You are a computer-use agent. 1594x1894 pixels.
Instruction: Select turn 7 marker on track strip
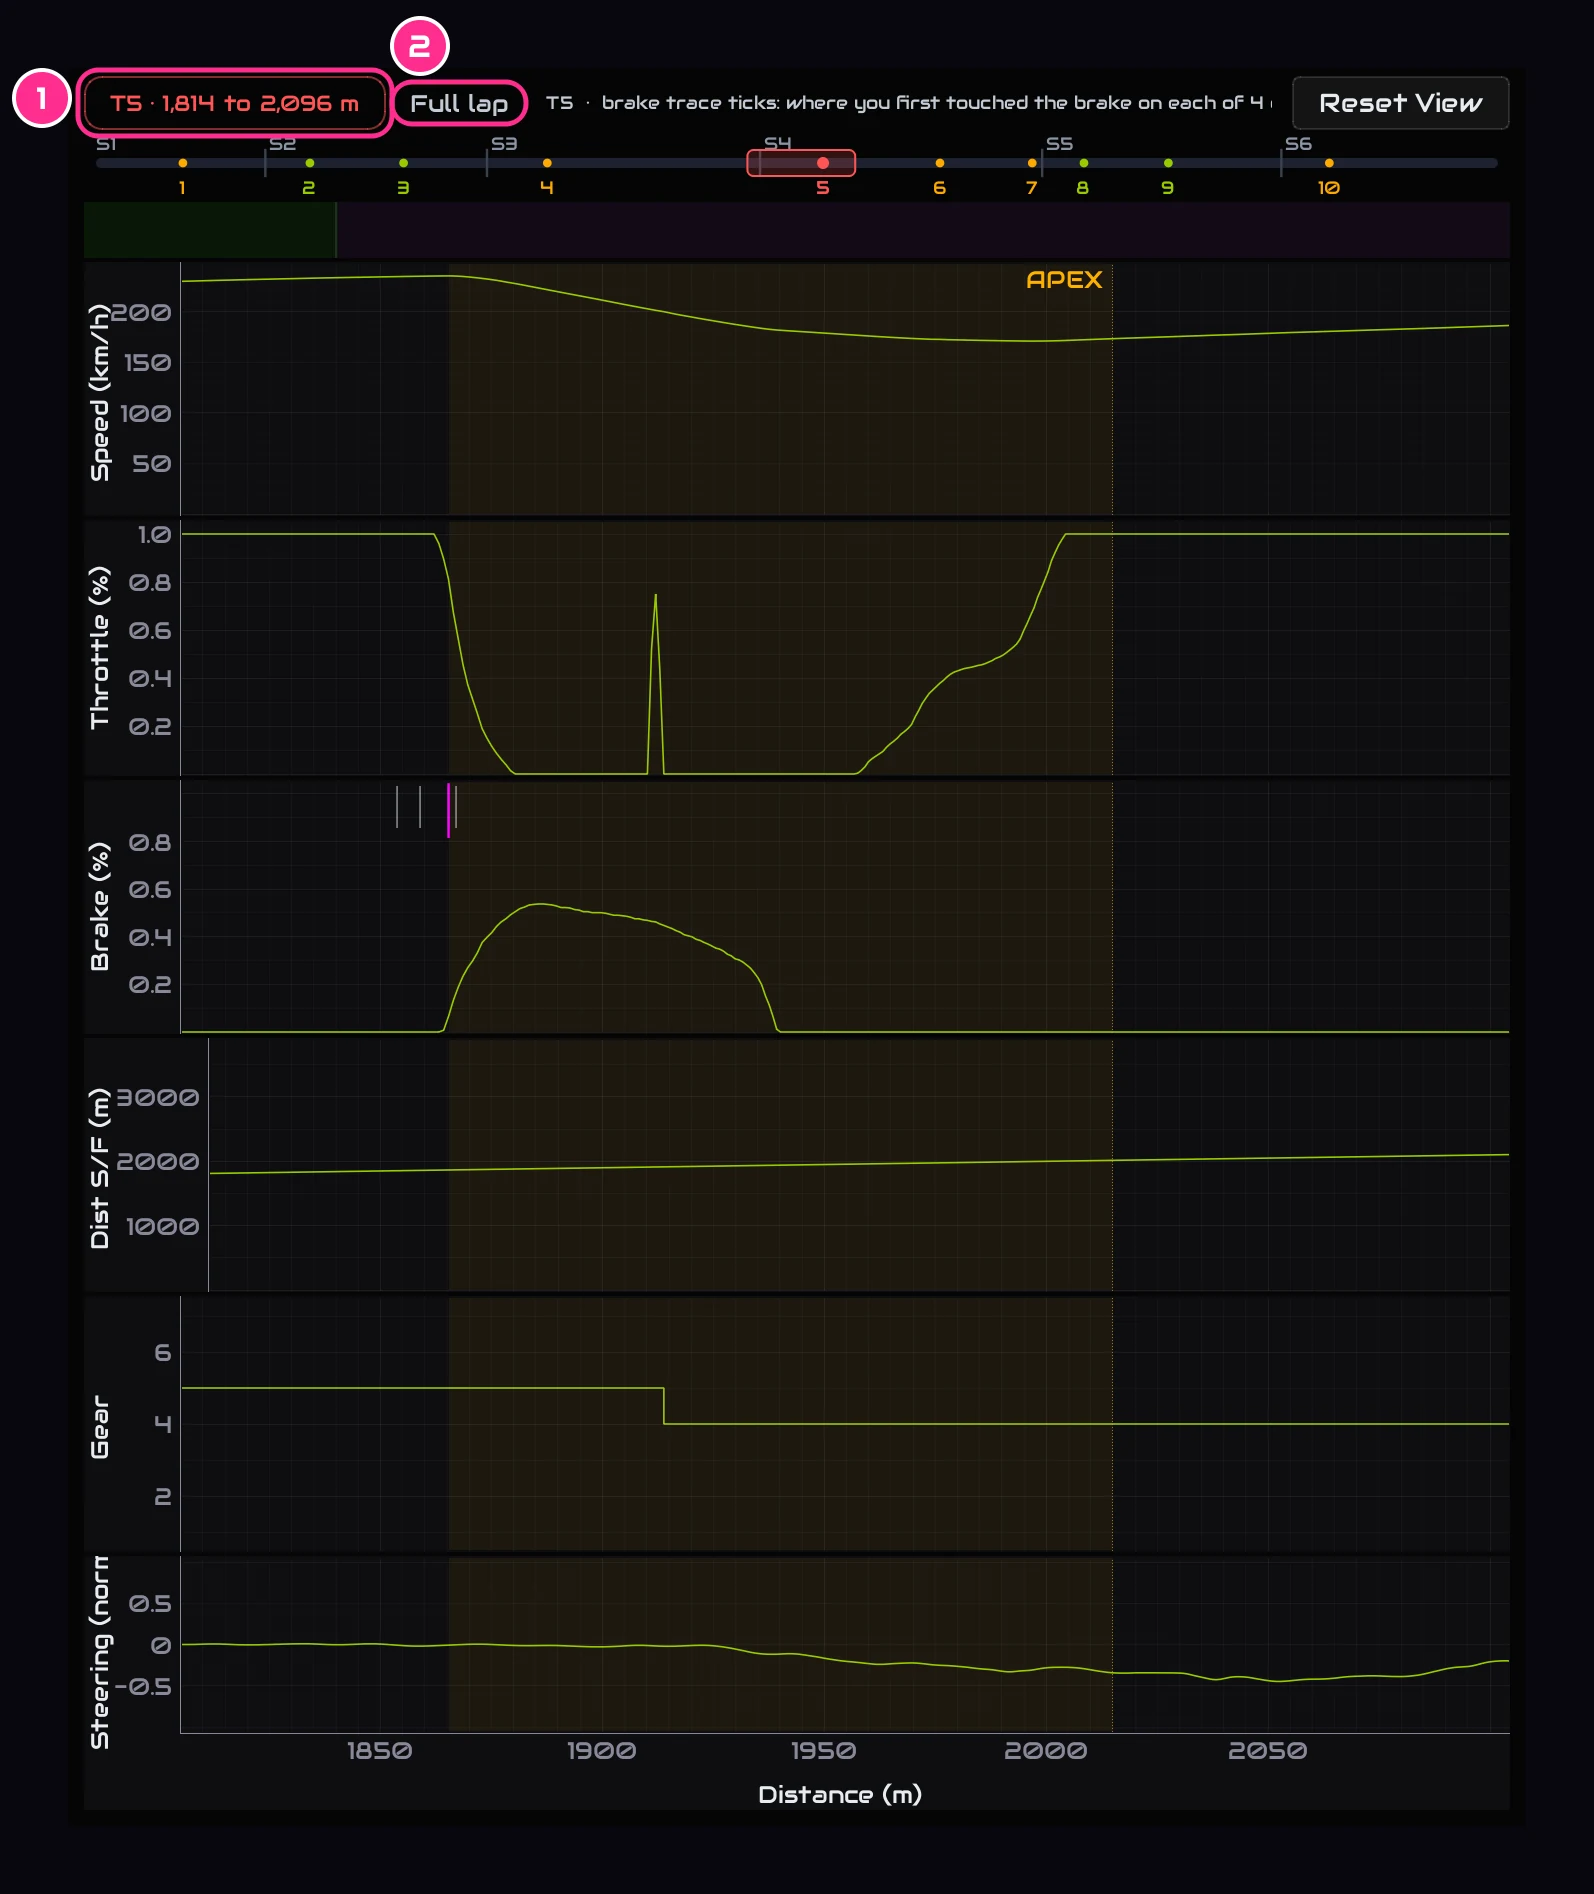coord(1032,163)
